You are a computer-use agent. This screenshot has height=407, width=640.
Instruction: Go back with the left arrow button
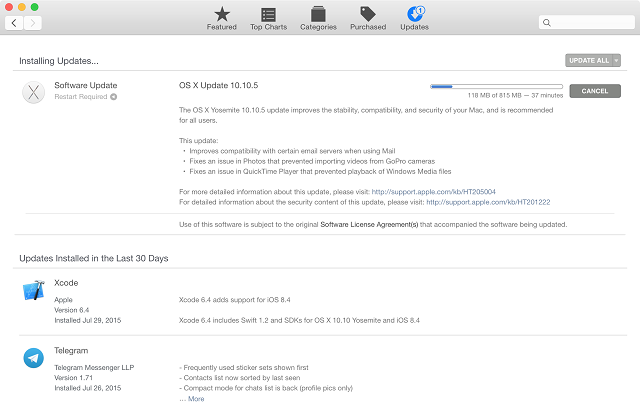[x=14, y=23]
